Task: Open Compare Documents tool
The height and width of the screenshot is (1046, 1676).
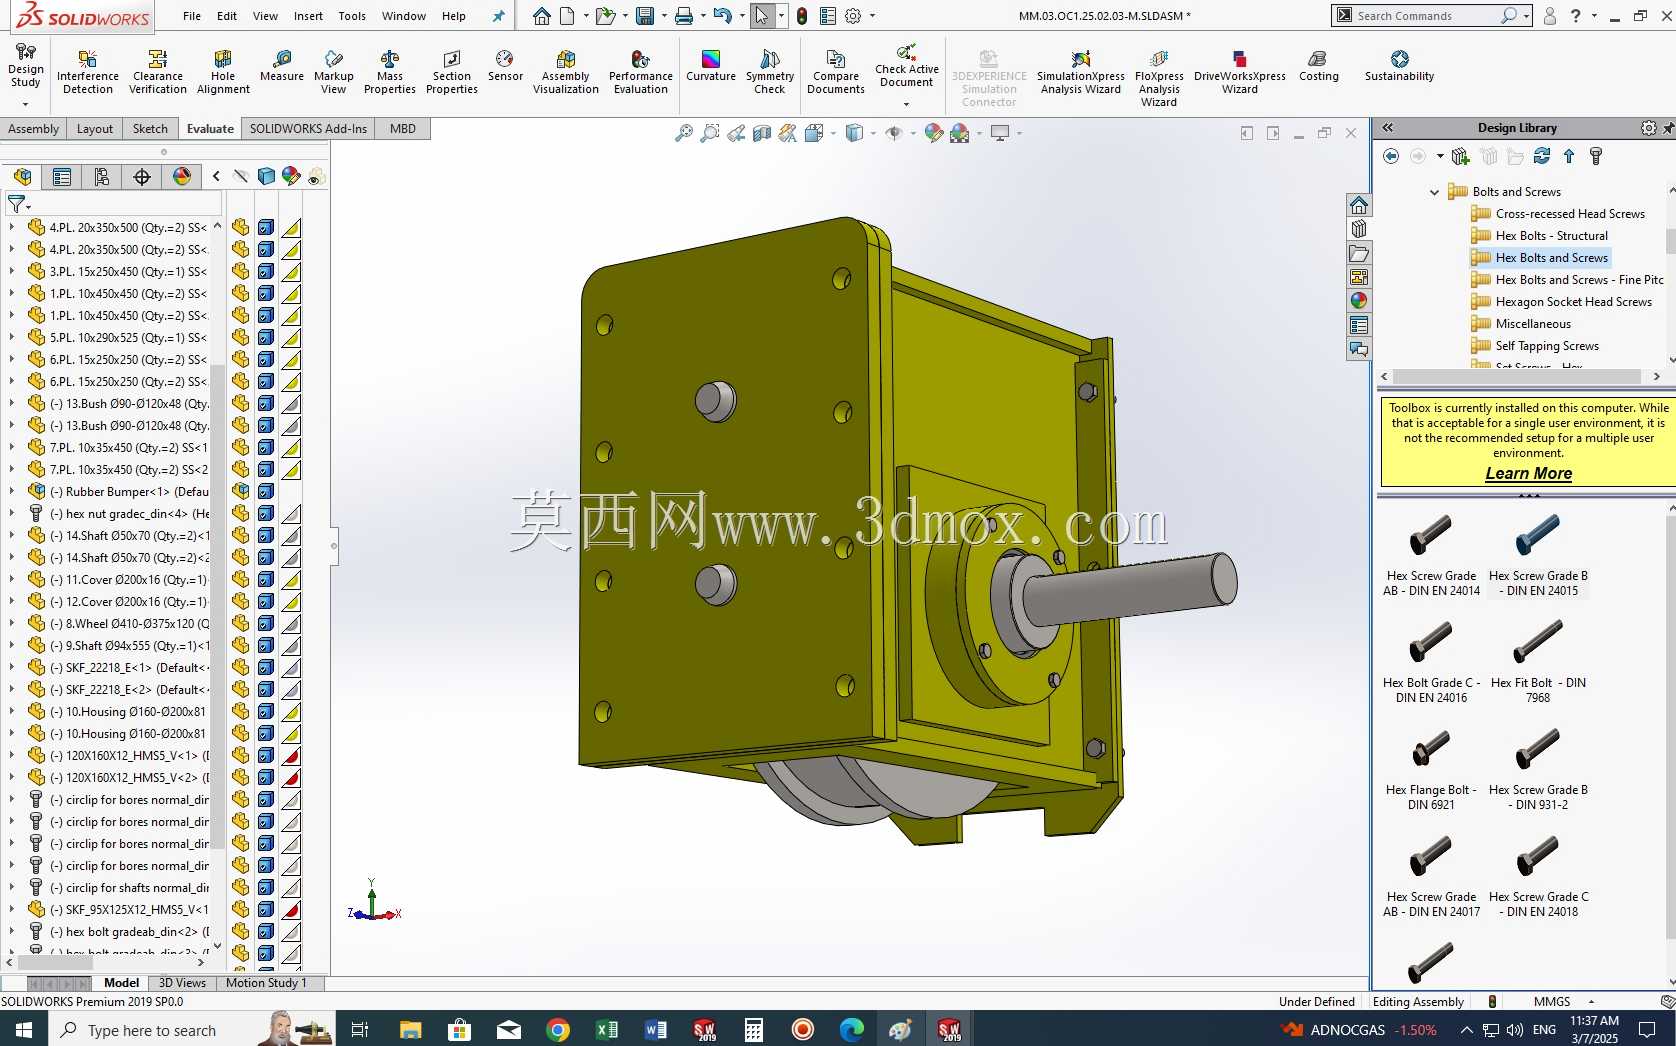Action: coord(836,72)
